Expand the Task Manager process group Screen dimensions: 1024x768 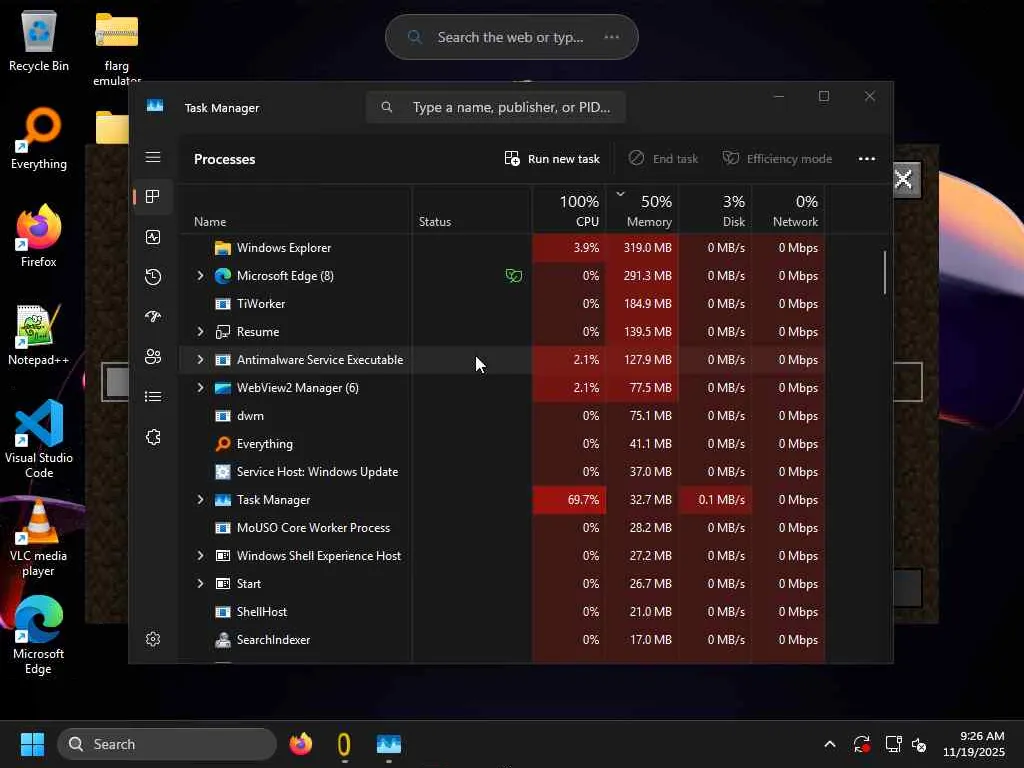[x=200, y=500]
